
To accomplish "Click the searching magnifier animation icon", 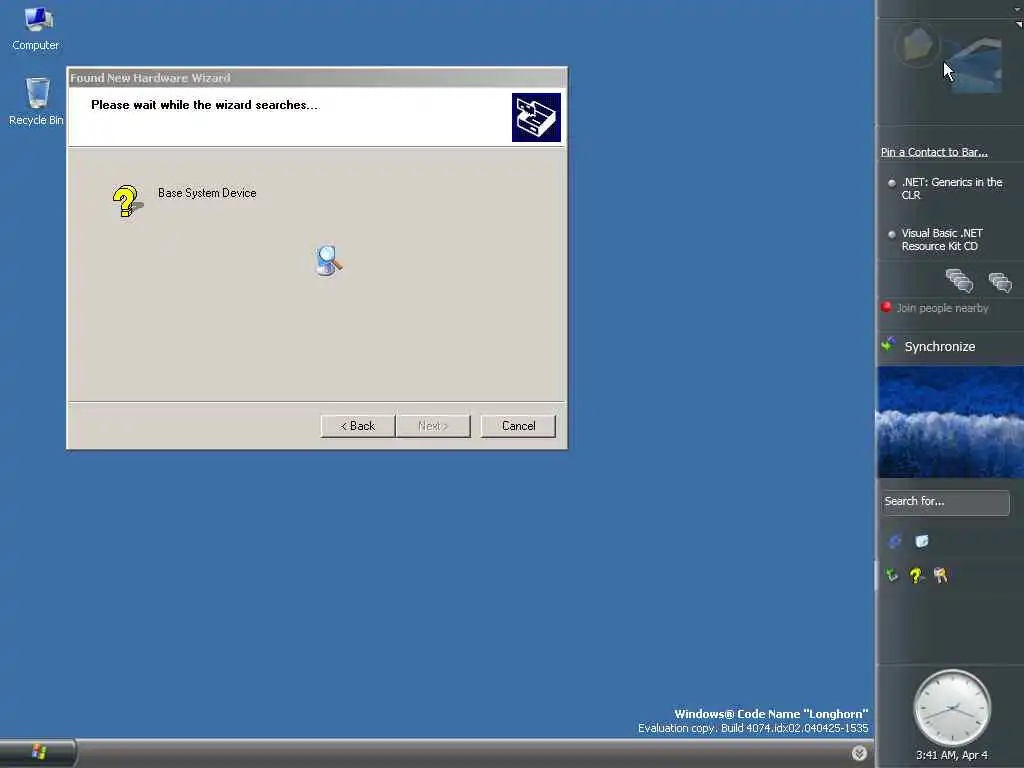I will pos(328,261).
